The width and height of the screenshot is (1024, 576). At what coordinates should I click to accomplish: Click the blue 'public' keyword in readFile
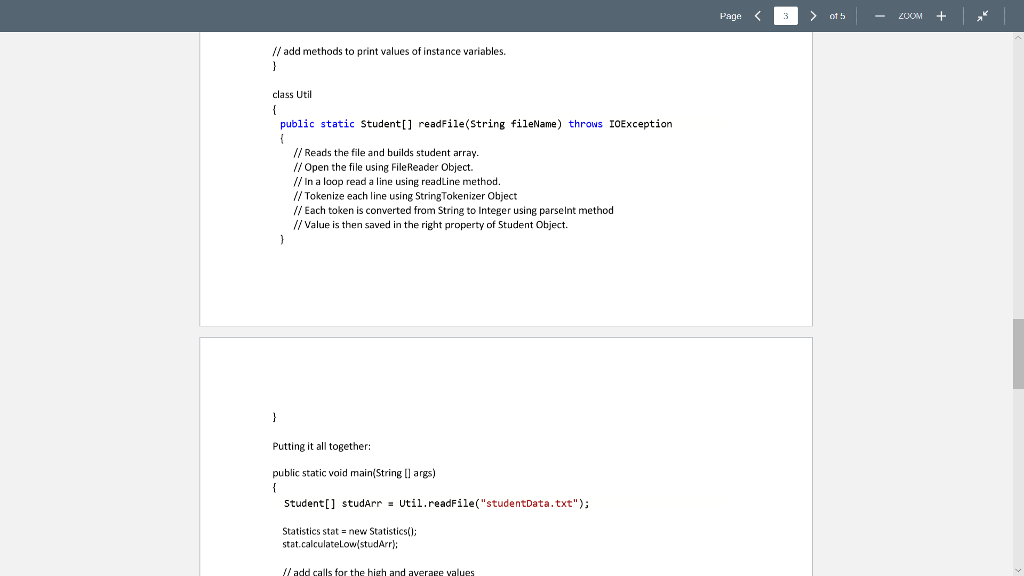(297, 124)
